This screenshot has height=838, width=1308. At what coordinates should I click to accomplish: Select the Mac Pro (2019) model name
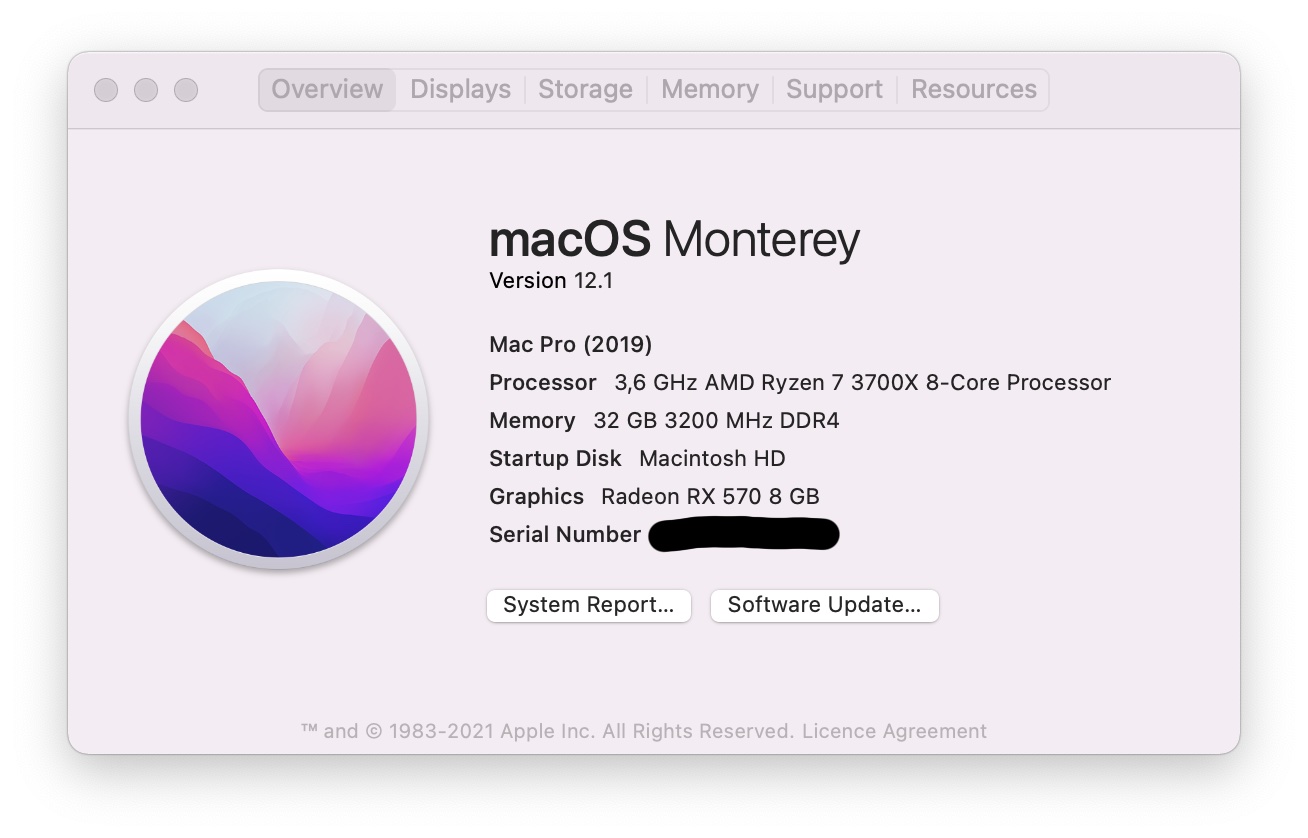(x=570, y=345)
